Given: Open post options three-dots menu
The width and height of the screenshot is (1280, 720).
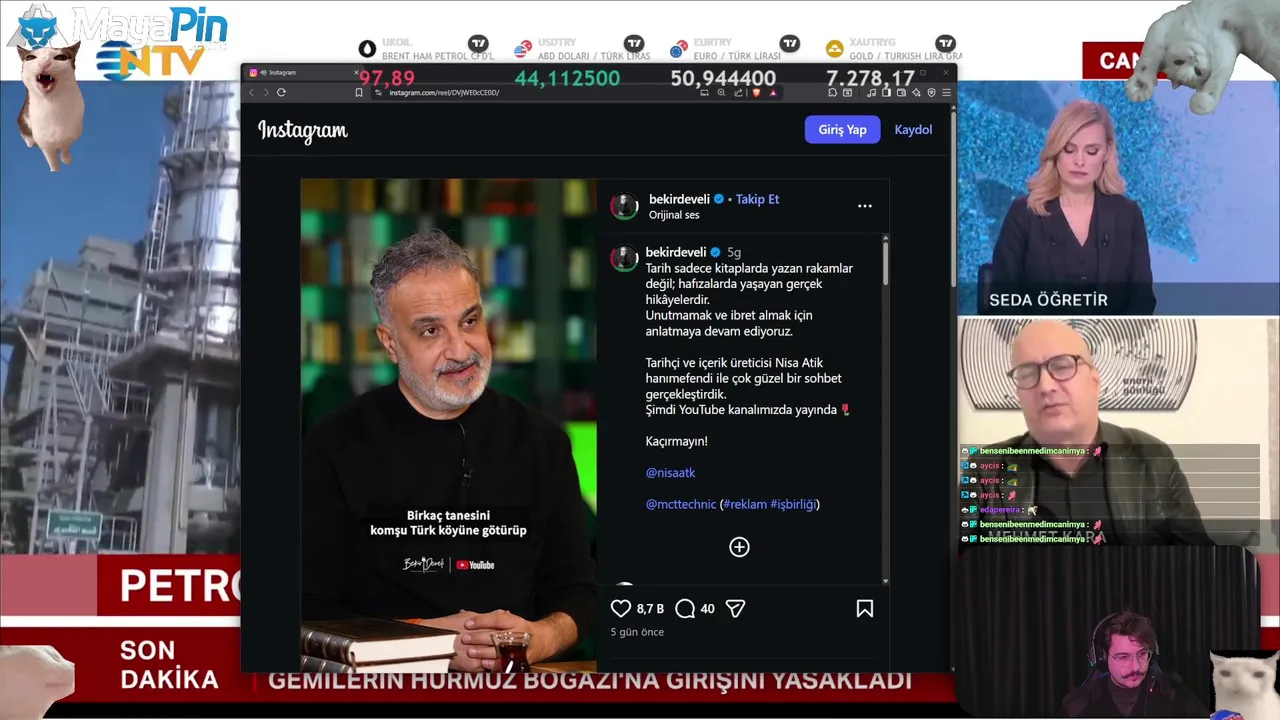Looking at the screenshot, I should coord(865,206).
